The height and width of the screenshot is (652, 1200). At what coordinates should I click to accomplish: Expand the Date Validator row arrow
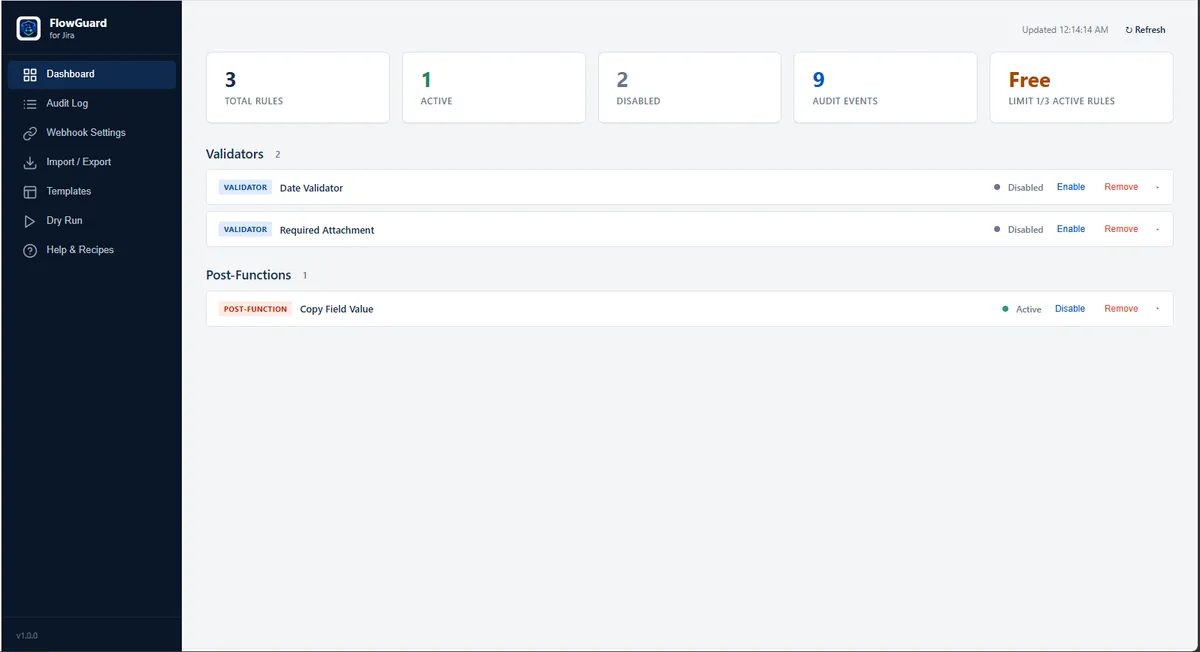[x=1157, y=187]
